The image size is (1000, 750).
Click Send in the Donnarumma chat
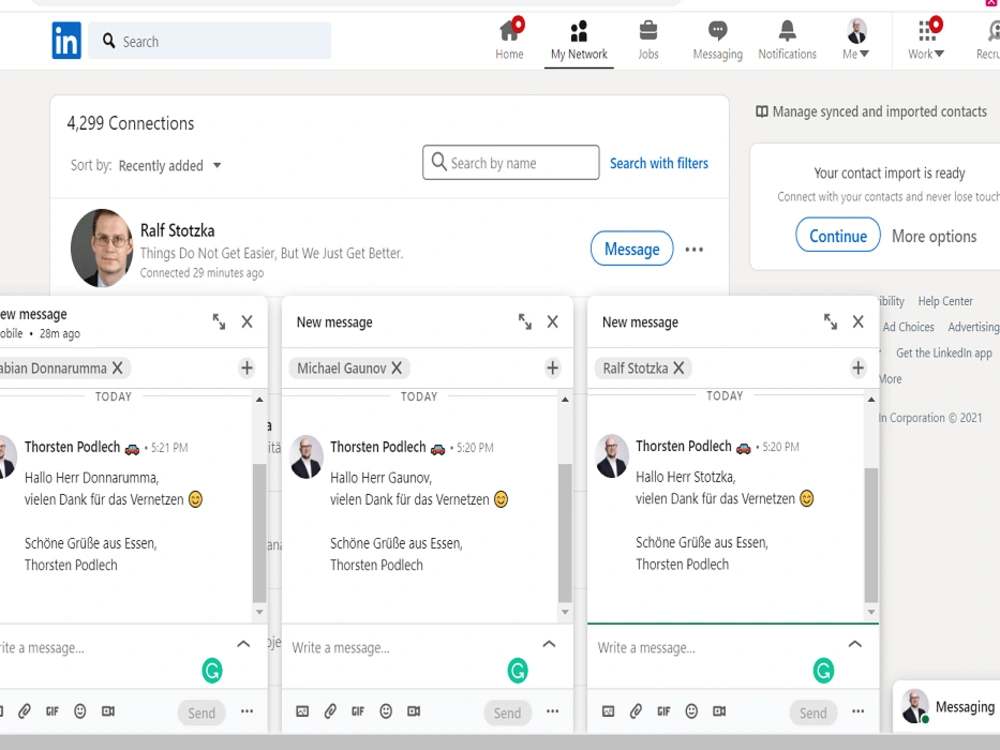point(202,713)
